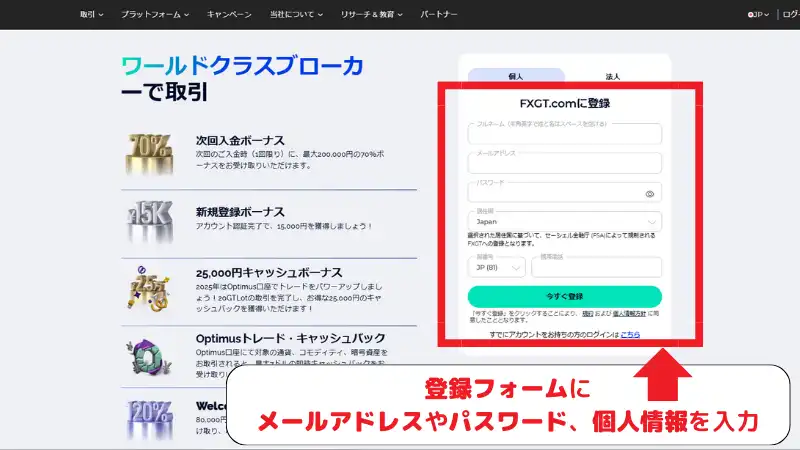Click the 携帯電話 number field

[596, 267]
